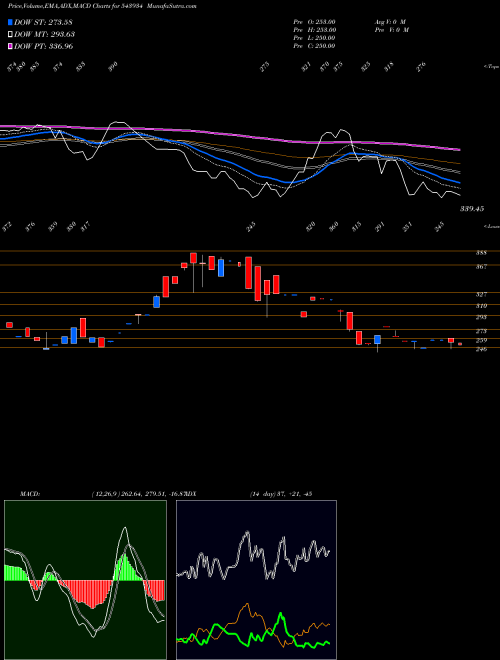Click the chart title mentioning MunafaSutra.com
This screenshot has width=500, height=660.
click(102, 6)
